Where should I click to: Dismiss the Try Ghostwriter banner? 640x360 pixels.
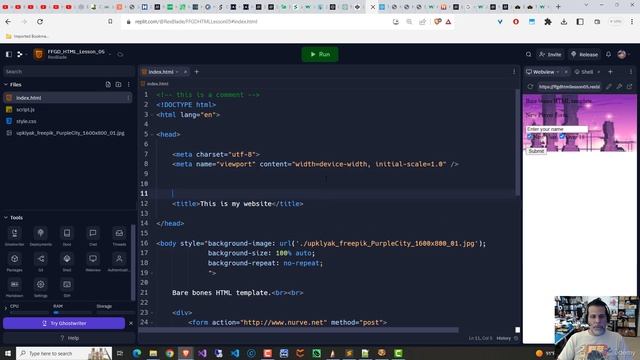tap(131, 323)
